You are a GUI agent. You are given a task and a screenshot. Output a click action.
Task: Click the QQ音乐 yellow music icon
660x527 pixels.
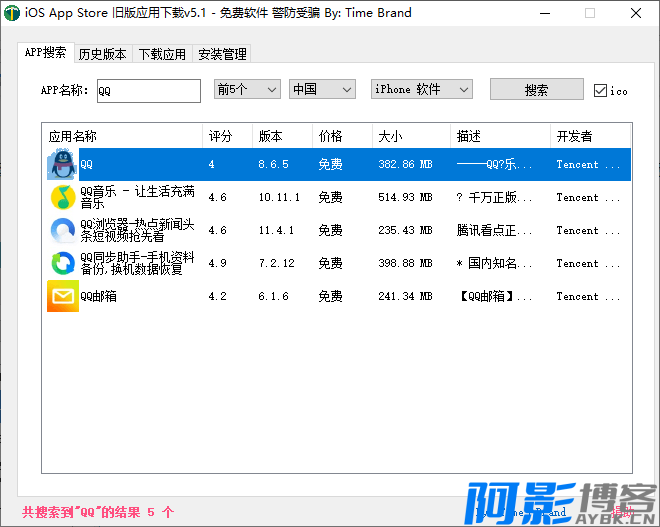[63, 197]
